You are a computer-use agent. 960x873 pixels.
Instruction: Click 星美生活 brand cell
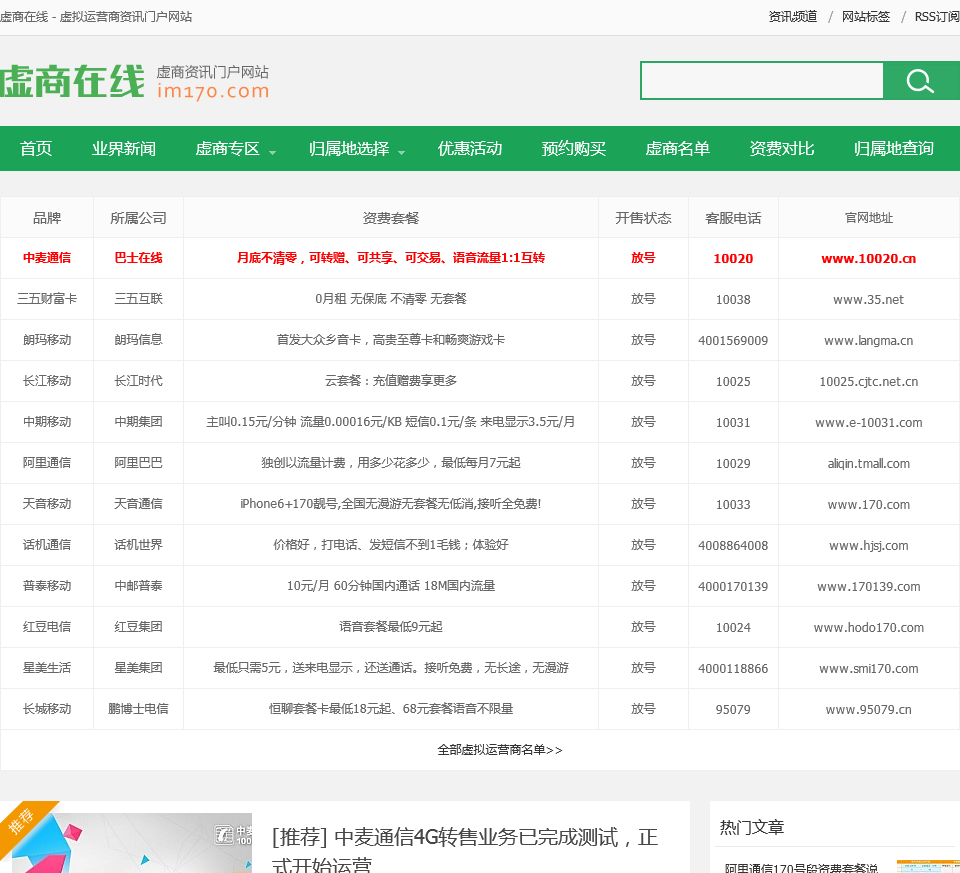[x=47, y=668]
